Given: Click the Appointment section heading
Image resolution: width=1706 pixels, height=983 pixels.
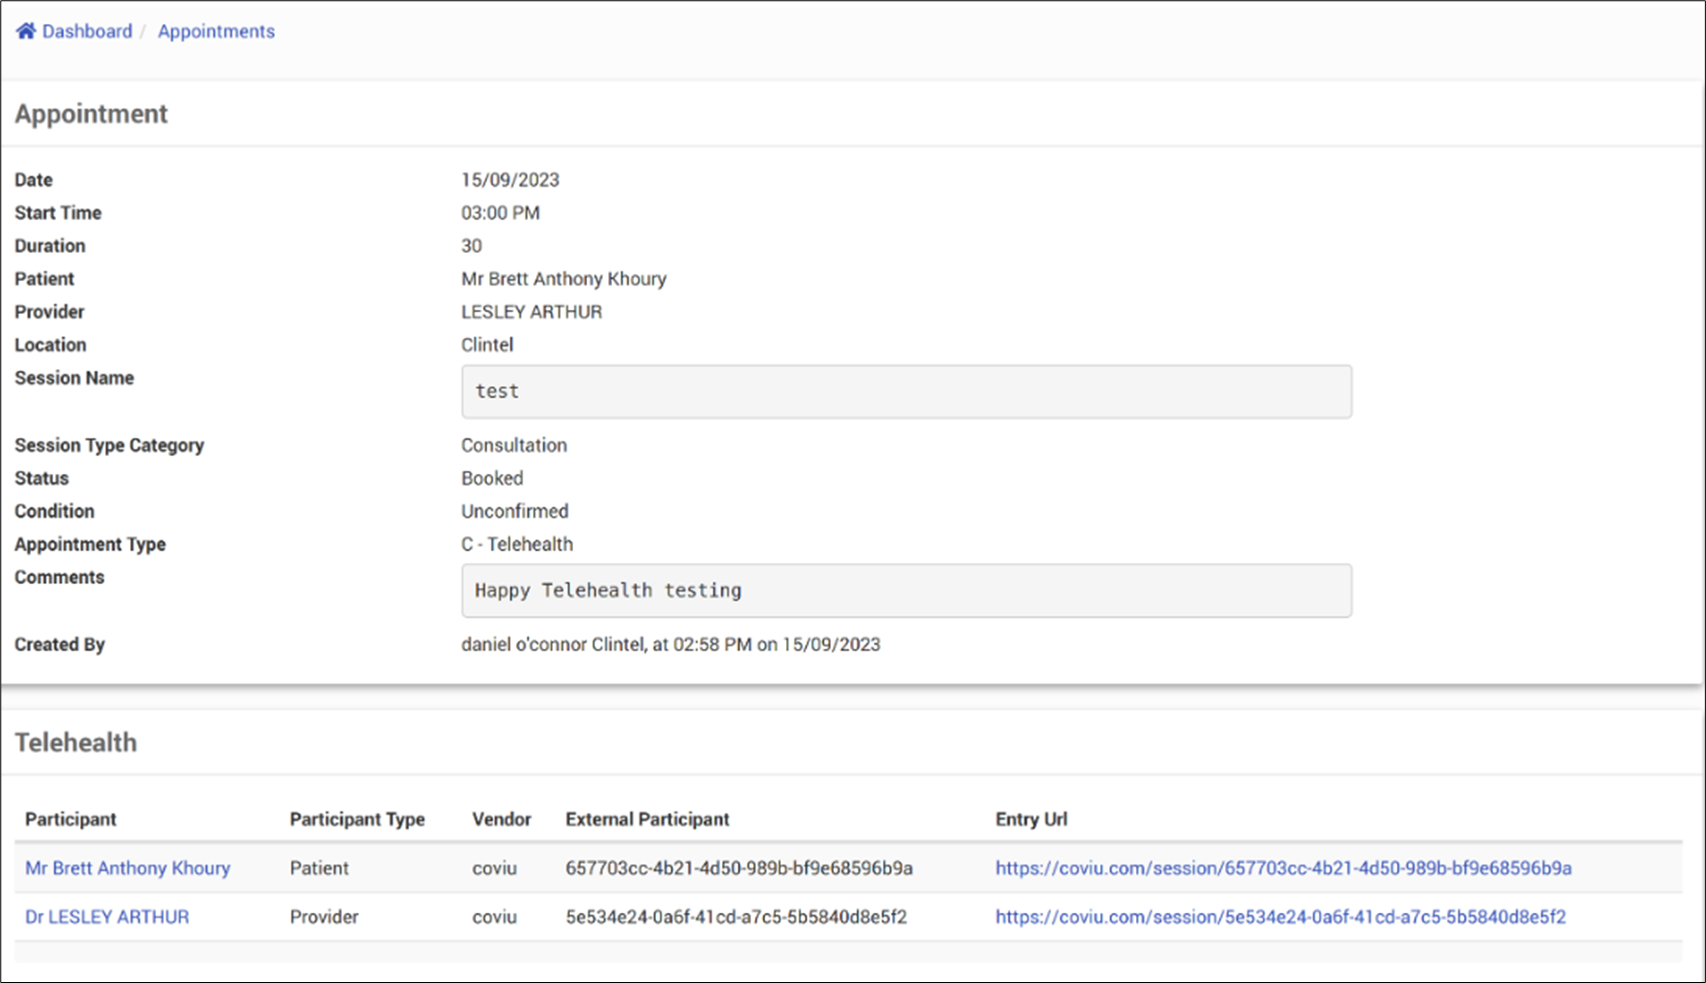Looking at the screenshot, I should tap(91, 114).
